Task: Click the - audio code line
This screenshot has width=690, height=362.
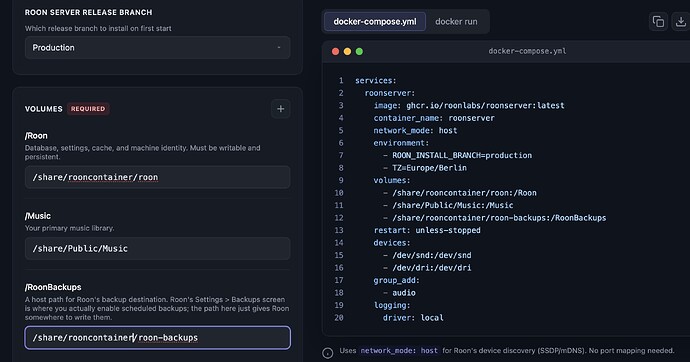Action: click(x=399, y=293)
